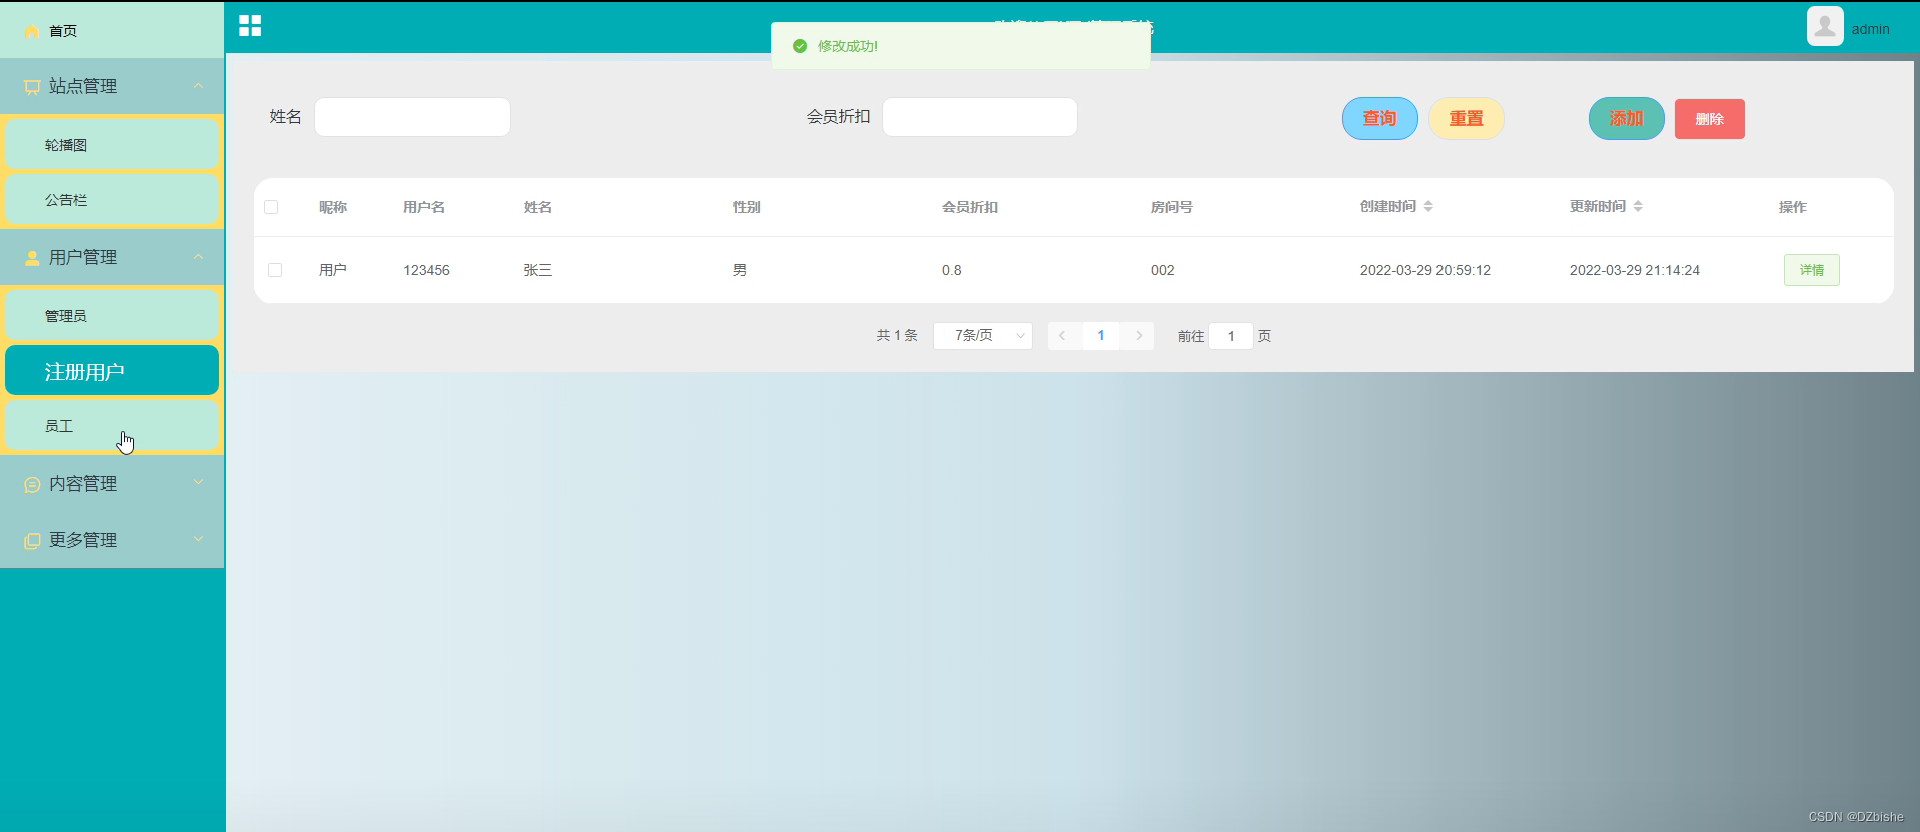Click the 用户名 column header
Viewport: 1920px width, 832px height.
point(424,207)
